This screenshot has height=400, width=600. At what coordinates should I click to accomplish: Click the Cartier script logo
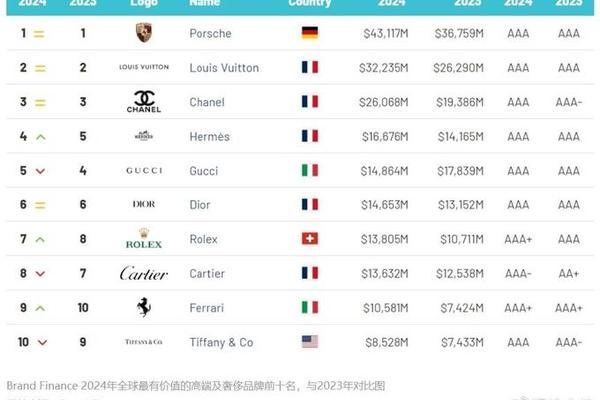pyautogui.click(x=144, y=273)
